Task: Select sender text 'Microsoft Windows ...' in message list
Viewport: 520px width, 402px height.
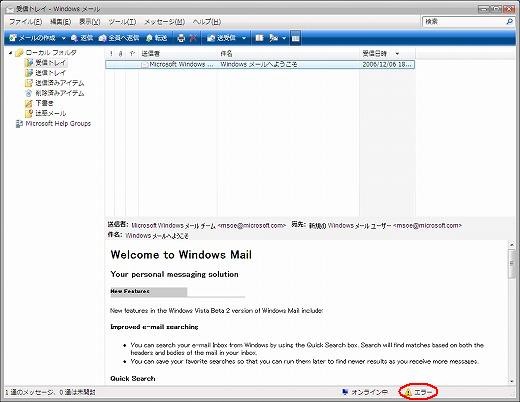Action: 181,64
